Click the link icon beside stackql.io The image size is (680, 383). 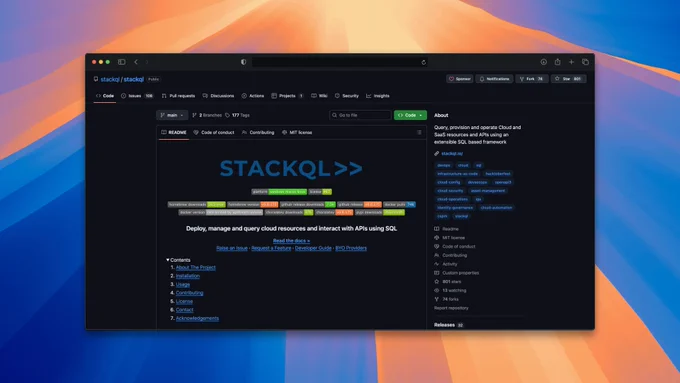437,154
